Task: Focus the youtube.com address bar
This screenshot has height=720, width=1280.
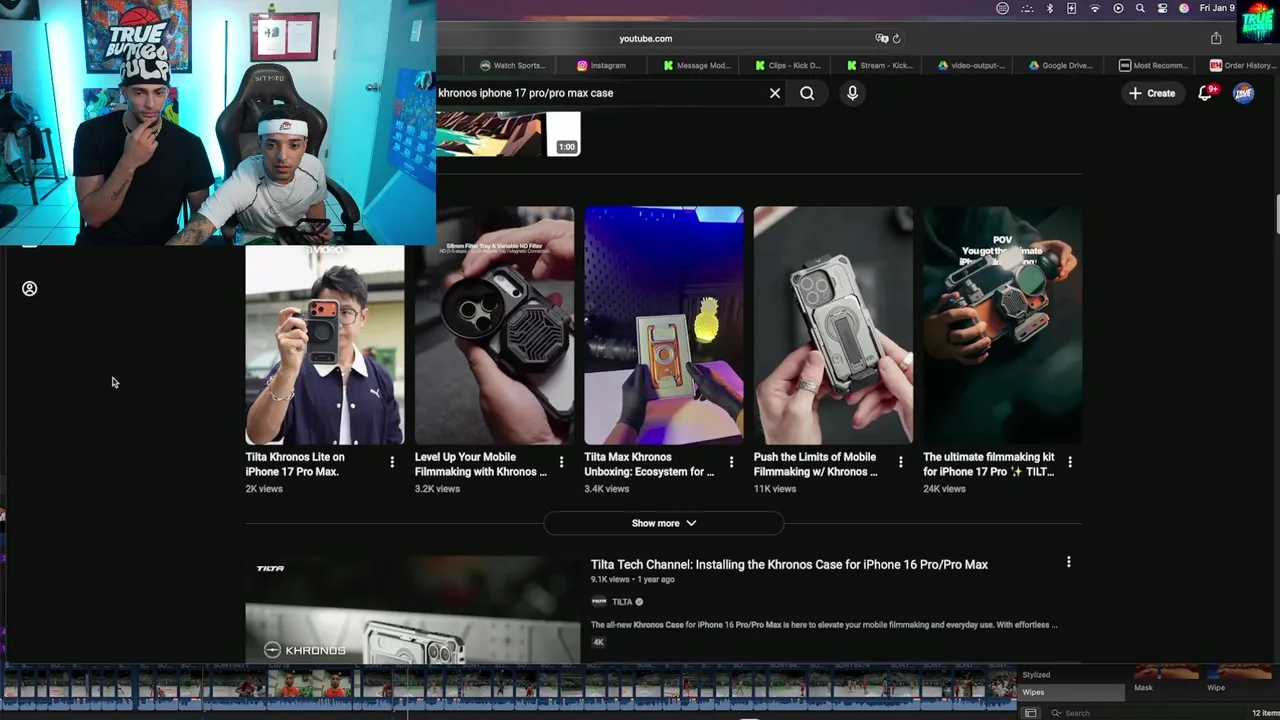Action: click(646, 38)
